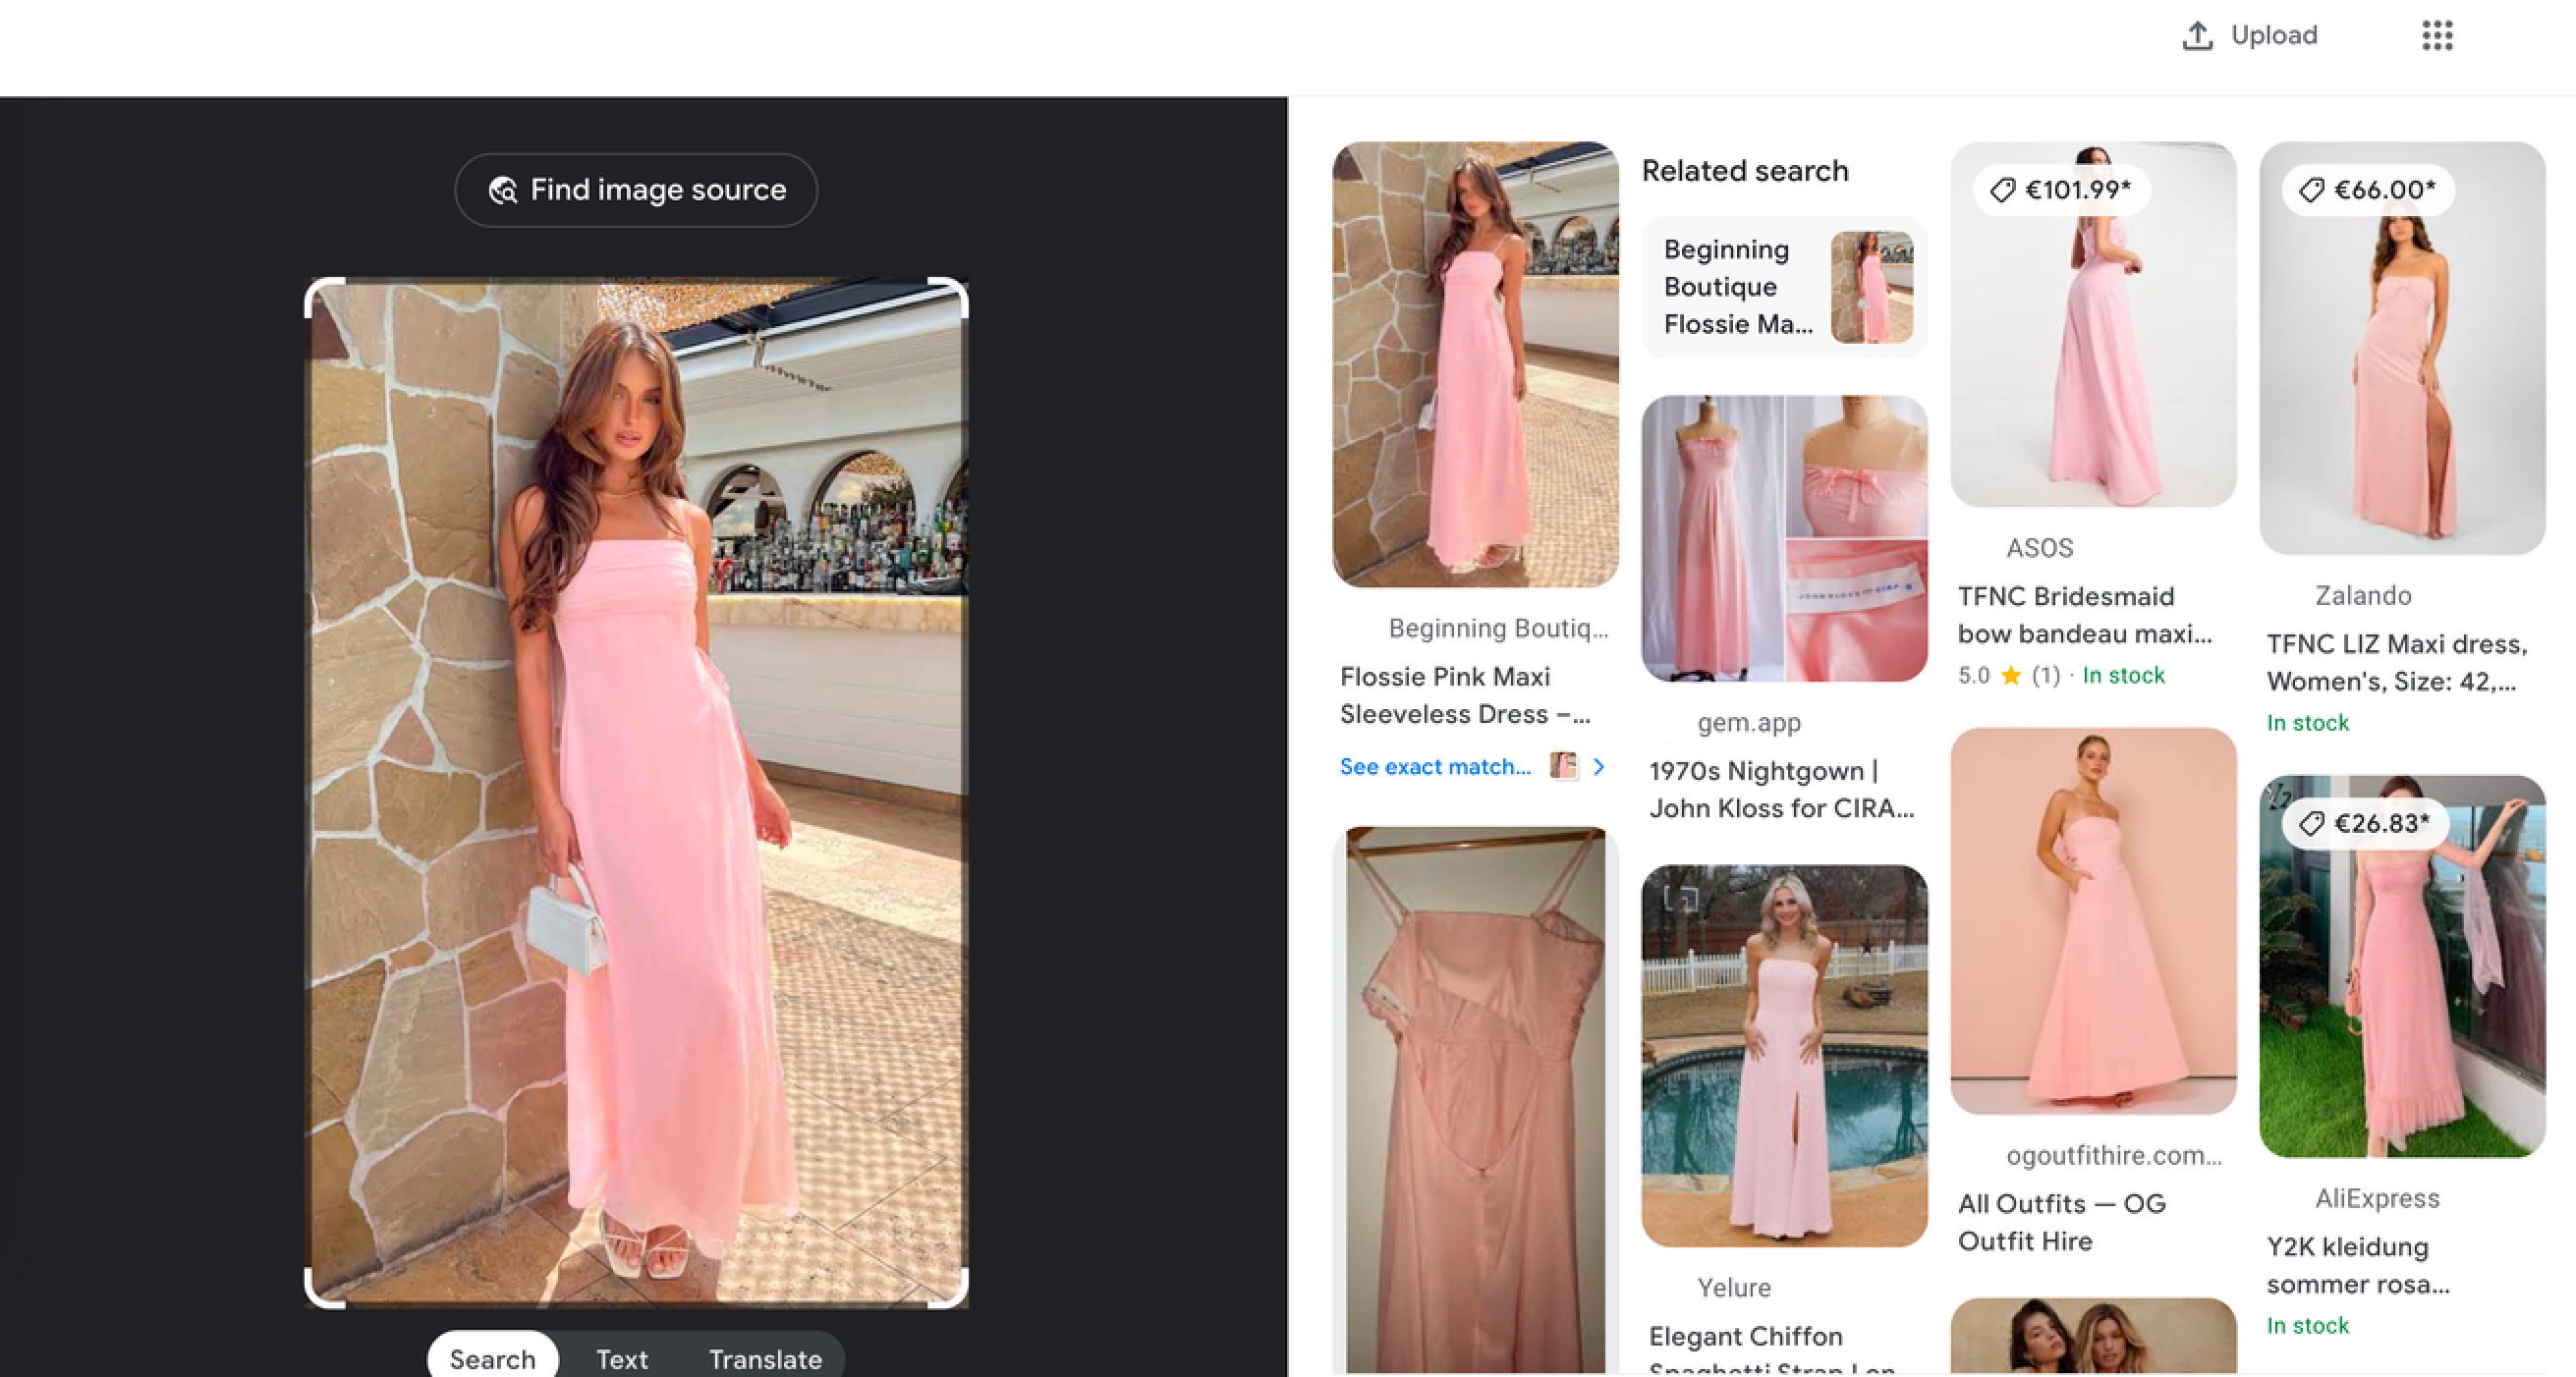
Task: Switch to the Translate mode tab
Action: pos(765,1358)
